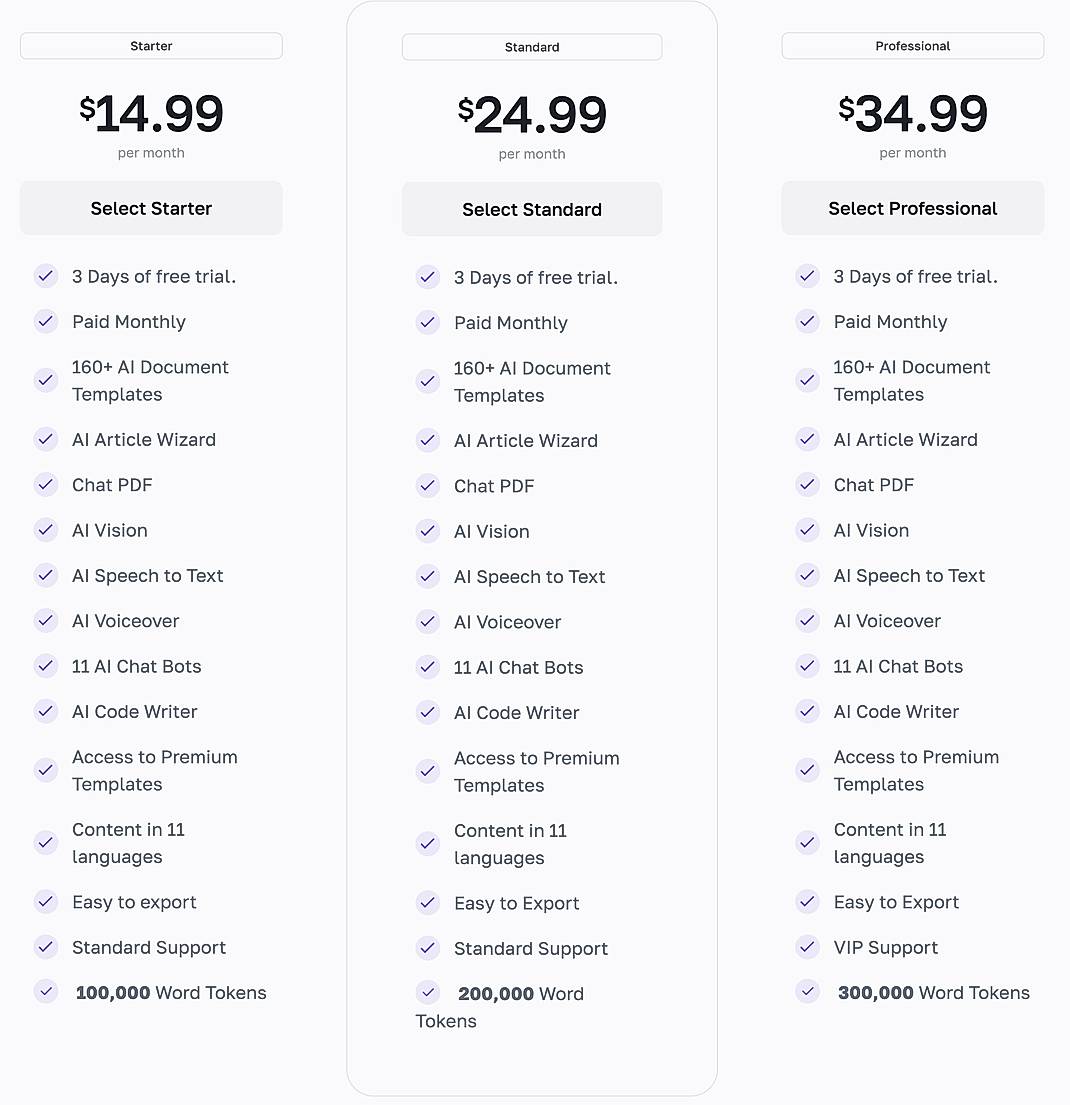The image size is (1070, 1105).
Task: Click the checkmark beside AI Voiceover under Starter
Action: (x=46, y=621)
